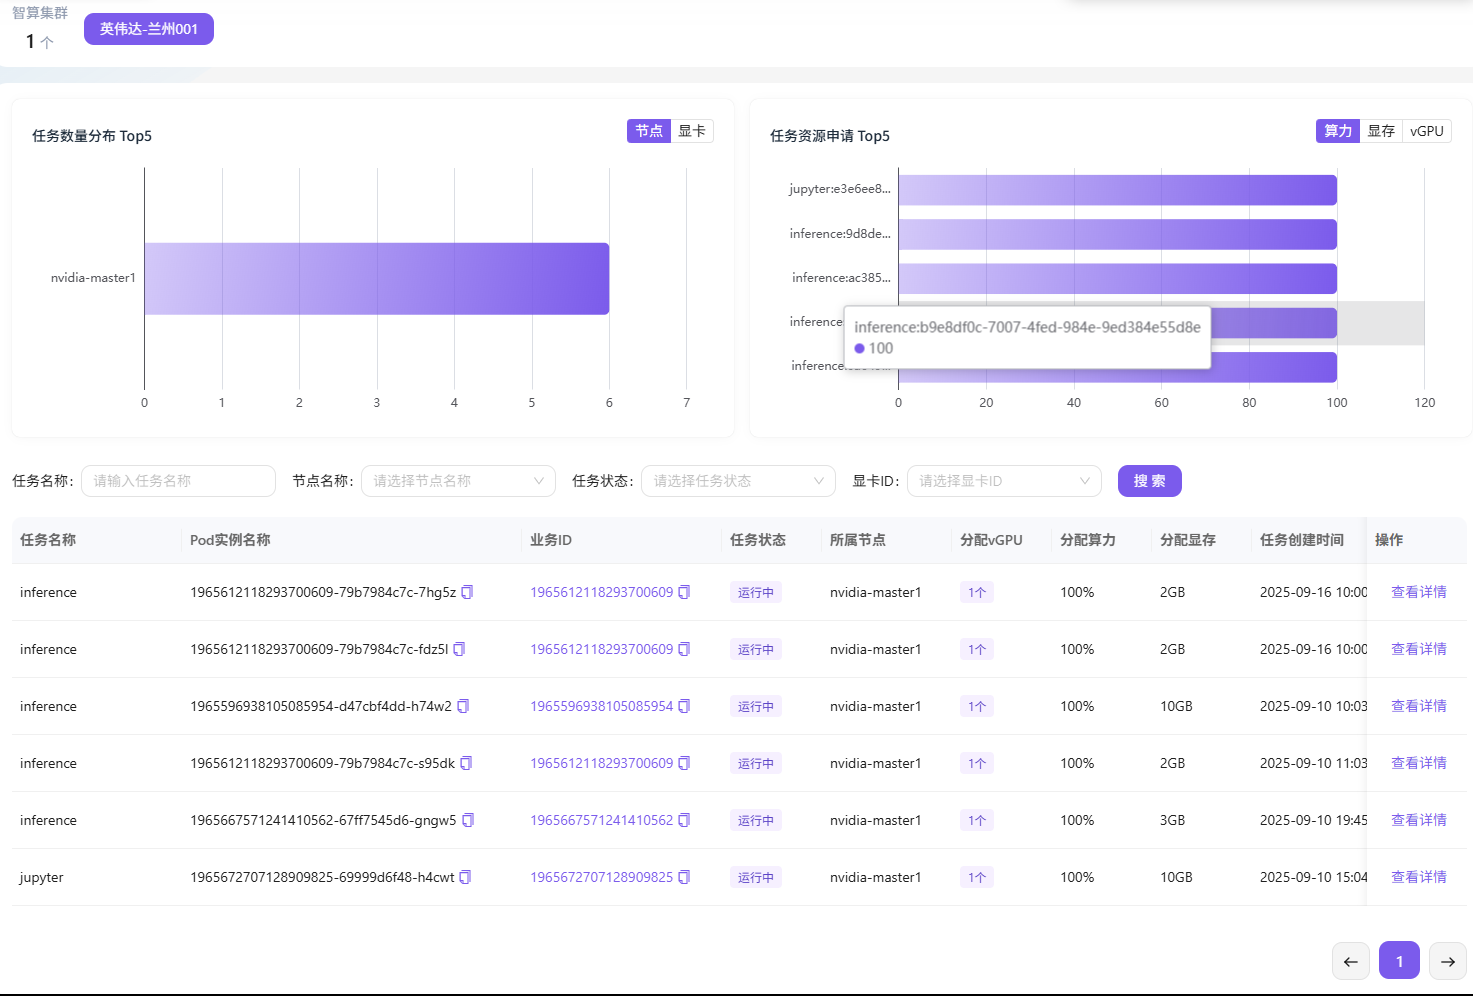Copy the jupyter Pod name ending in h4cwt
The width and height of the screenshot is (1473, 996).
[465, 877]
